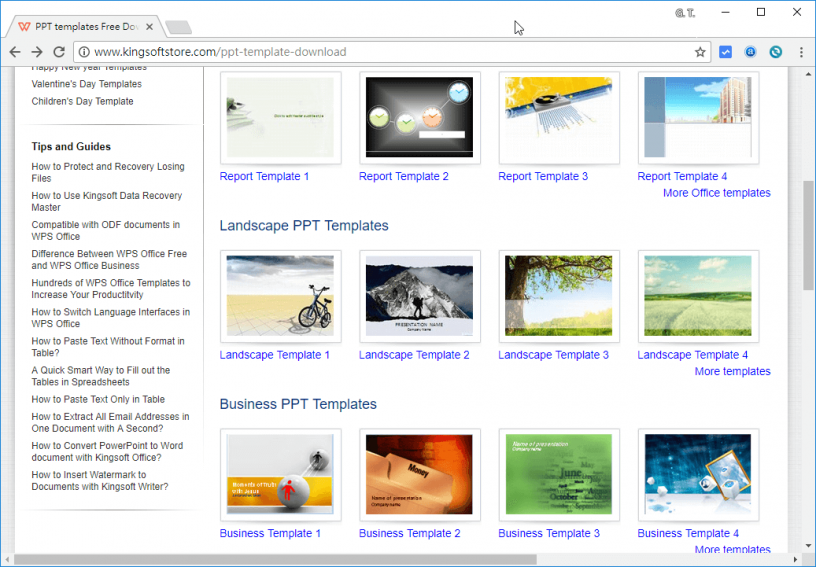Click the vertical scrollbar thumb
This screenshot has height=567, width=816.
tap(808, 235)
